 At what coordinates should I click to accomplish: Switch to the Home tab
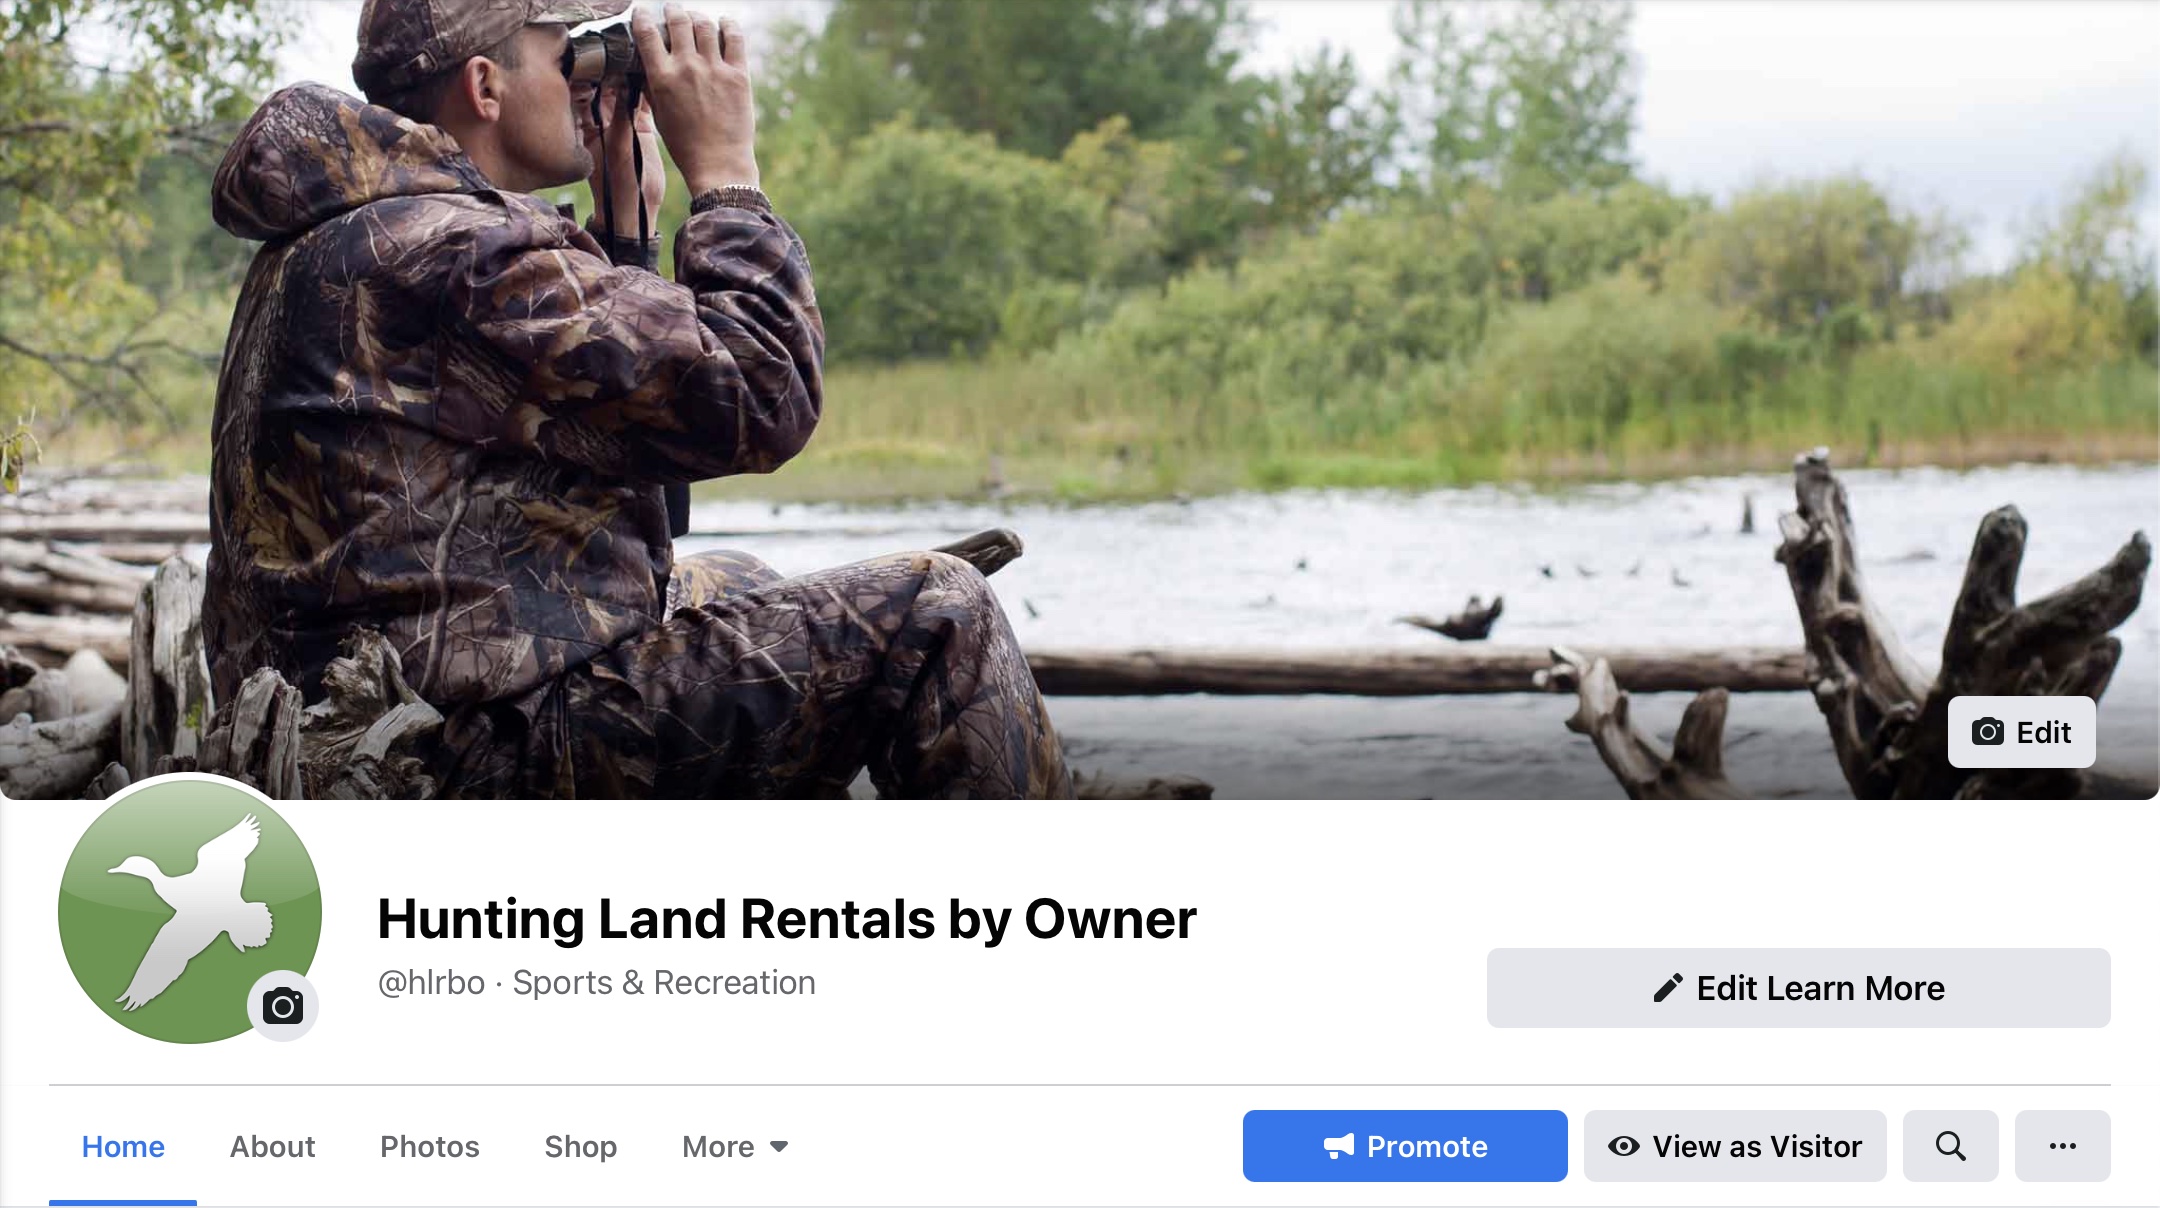[123, 1146]
